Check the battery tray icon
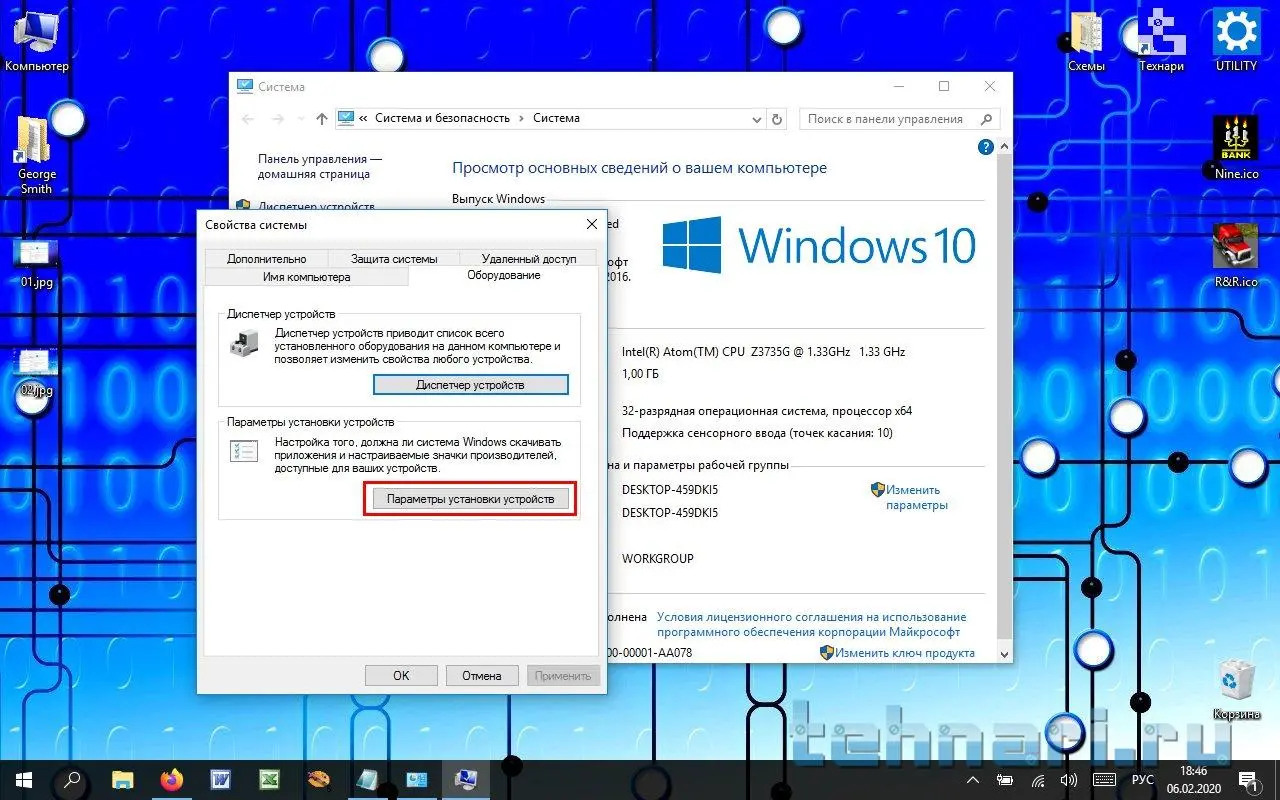Viewport: 1280px width, 800px height. [1007, 780]
